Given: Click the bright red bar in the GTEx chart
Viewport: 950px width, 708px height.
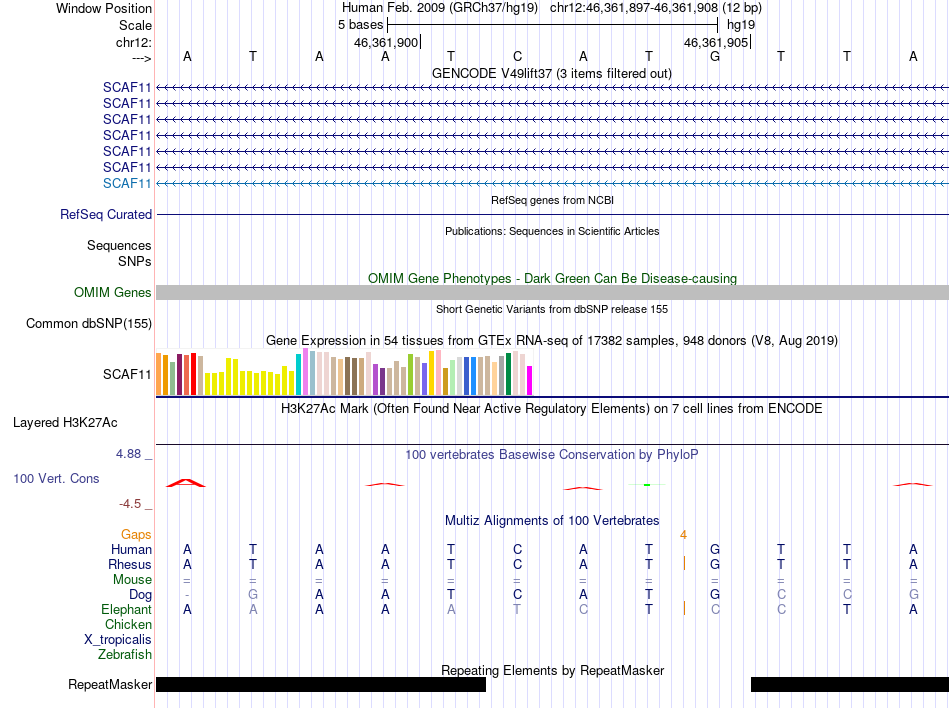Looking at the screenshot, I should [x=193, y=374].
